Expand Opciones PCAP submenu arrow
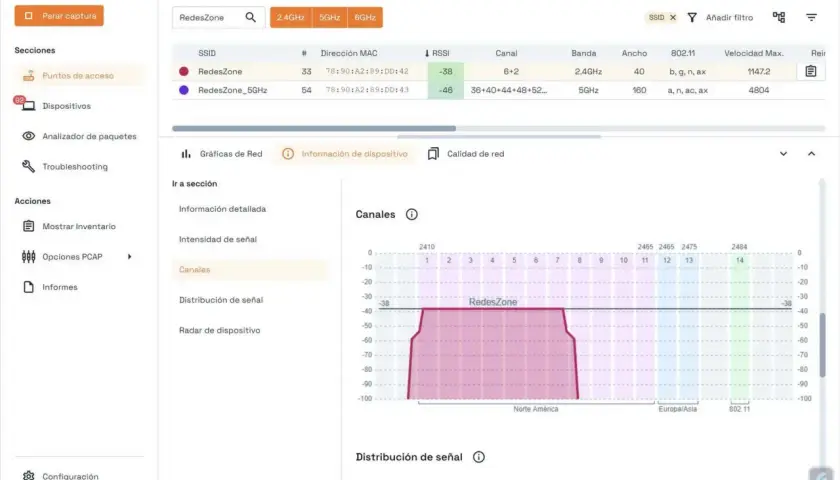 click(129, 257)
